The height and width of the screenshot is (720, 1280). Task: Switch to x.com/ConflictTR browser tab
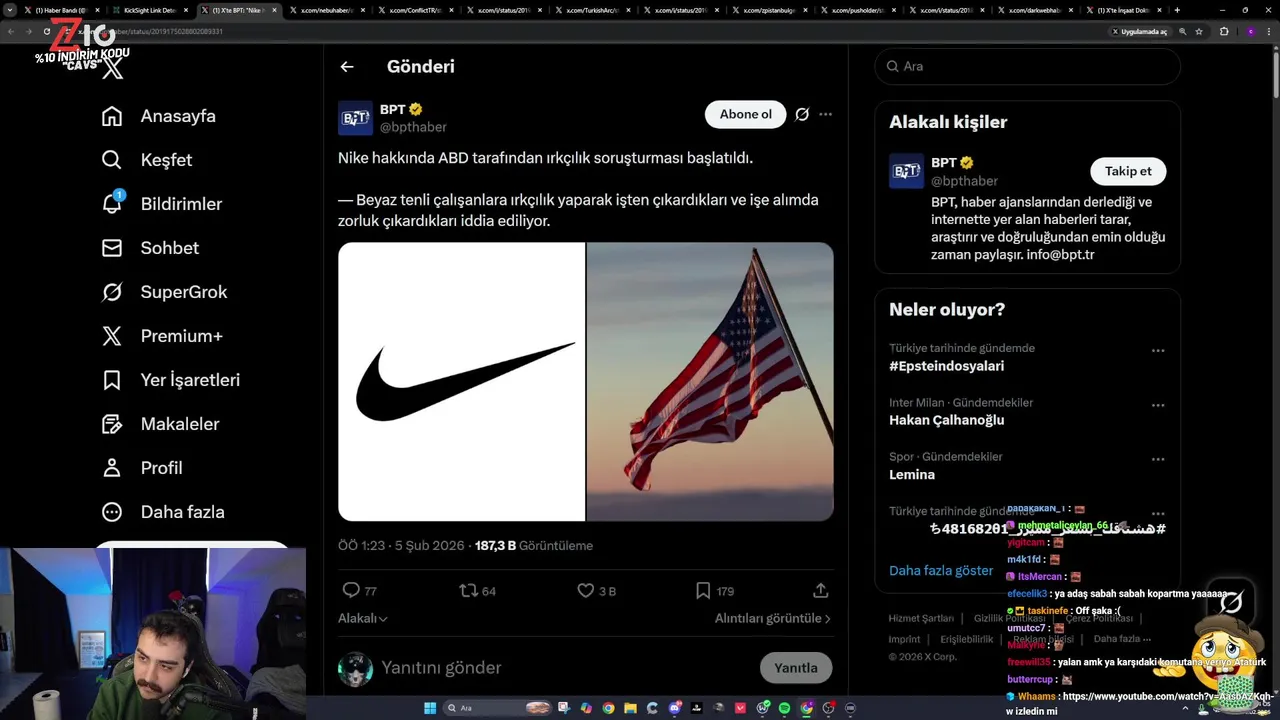point(416,10)
